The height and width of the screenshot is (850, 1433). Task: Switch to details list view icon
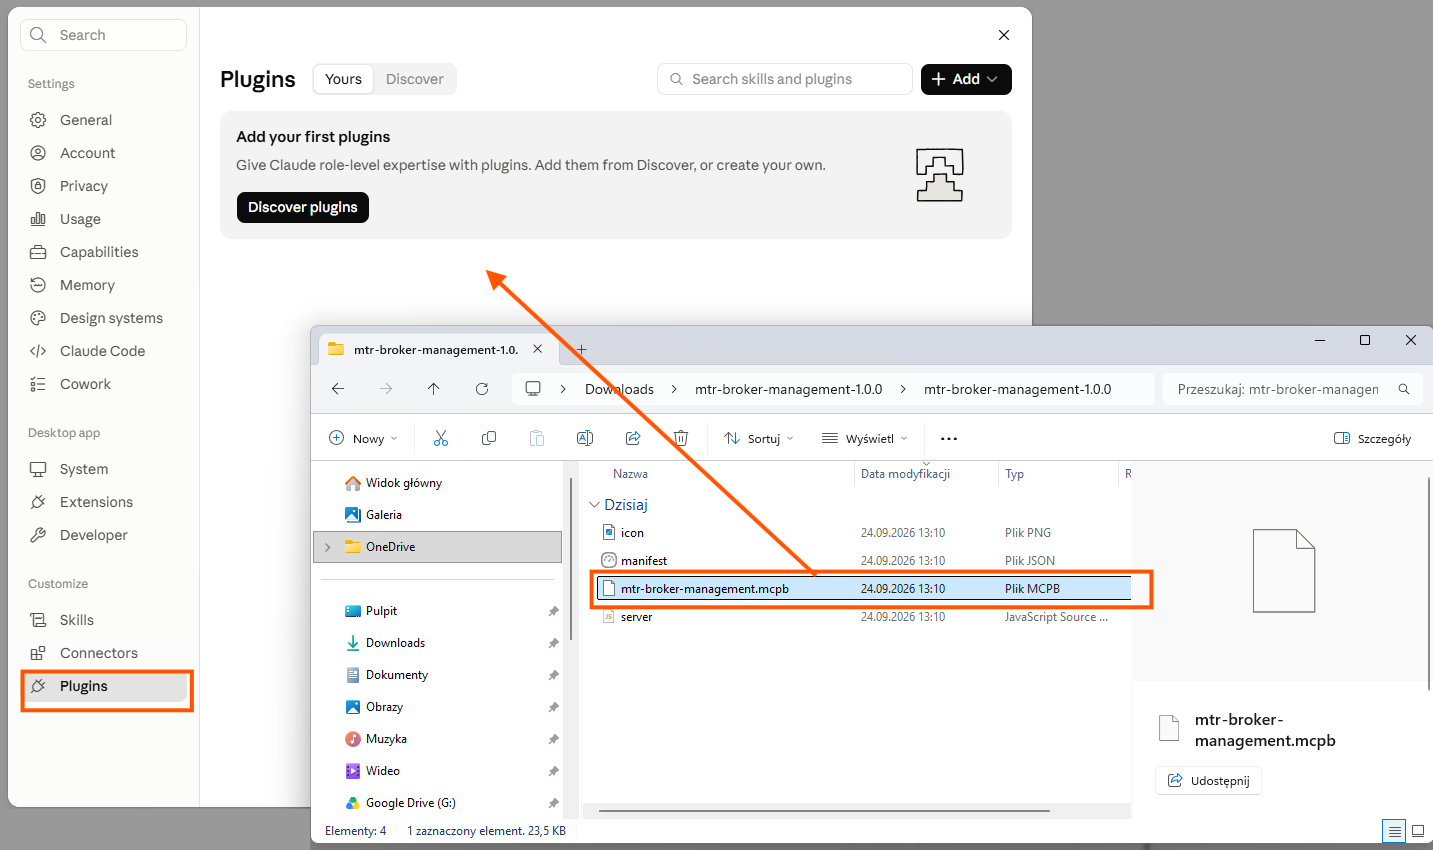click(1394, 831)
